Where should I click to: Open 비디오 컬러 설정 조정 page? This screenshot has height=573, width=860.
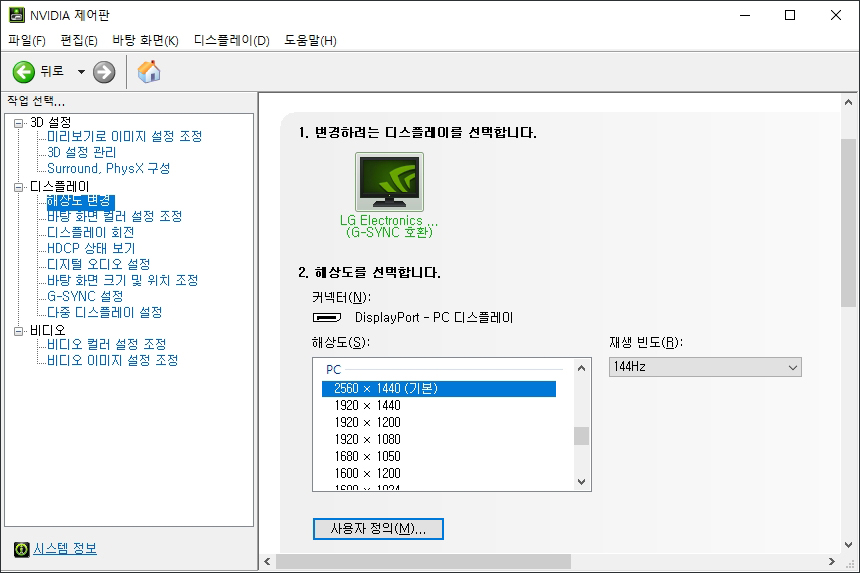106,344
